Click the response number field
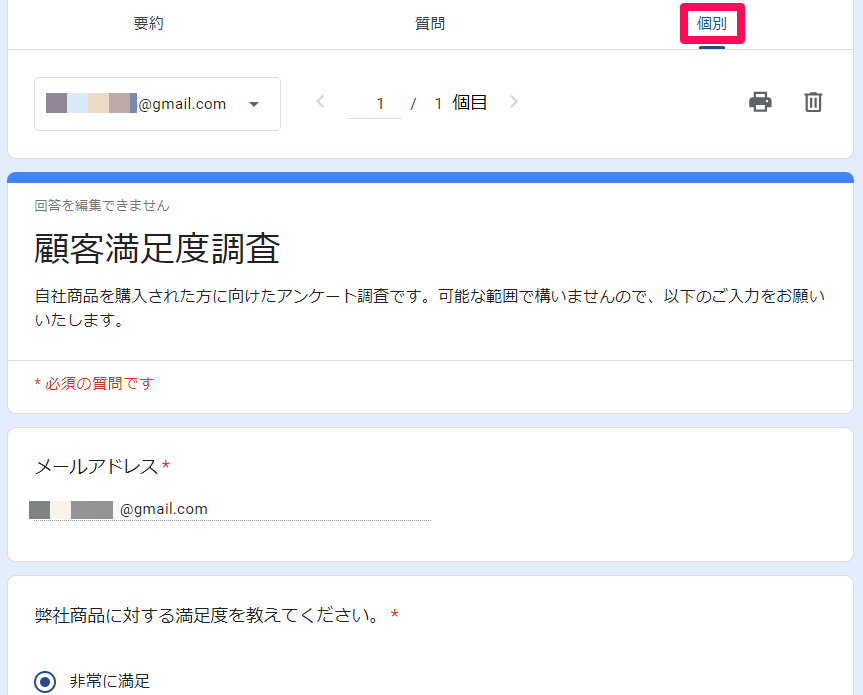The width and height of the screenshot is (863, 695). pos(374,103)
